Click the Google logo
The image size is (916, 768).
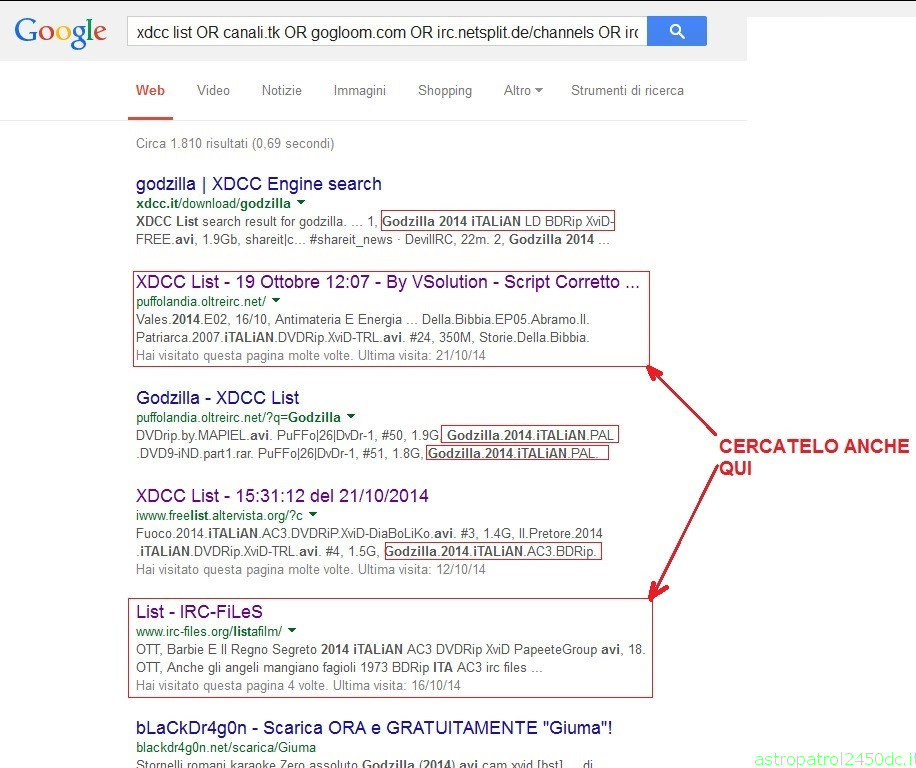[x=61, y=32]
